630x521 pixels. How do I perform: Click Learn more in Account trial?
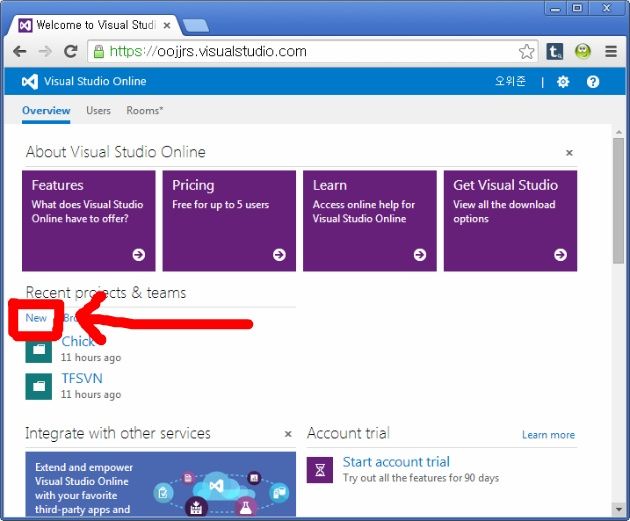pyautogui.click(x=548, y=435)
